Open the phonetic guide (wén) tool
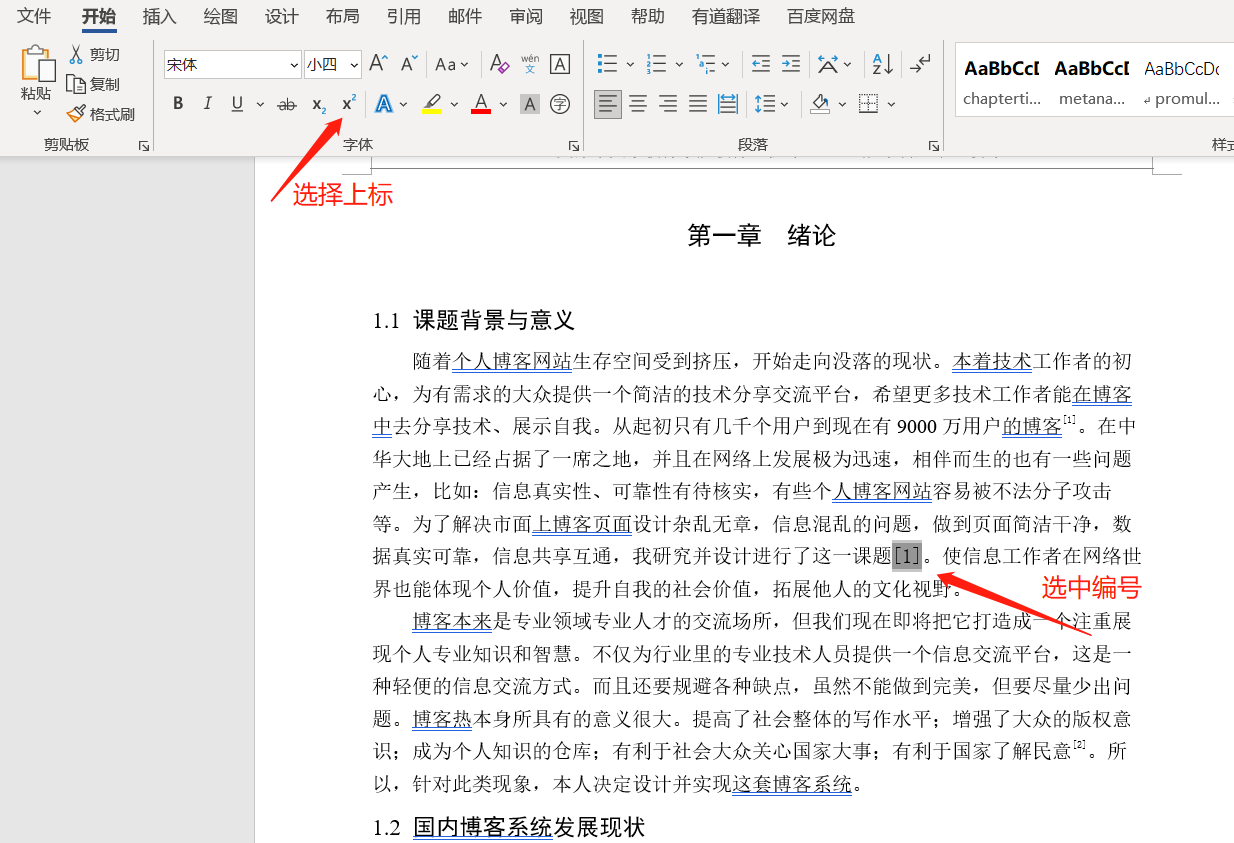 point(530,64)
